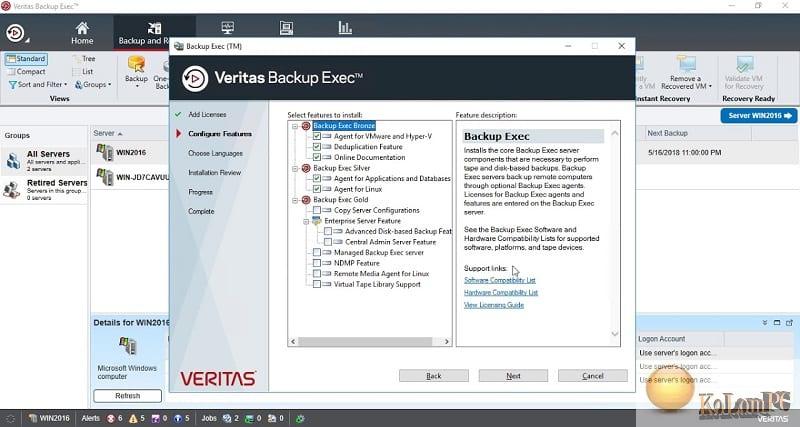This screenshot has width=800, height=427.
Task: Click Refresh in details pane
Action: coord(128,396)
